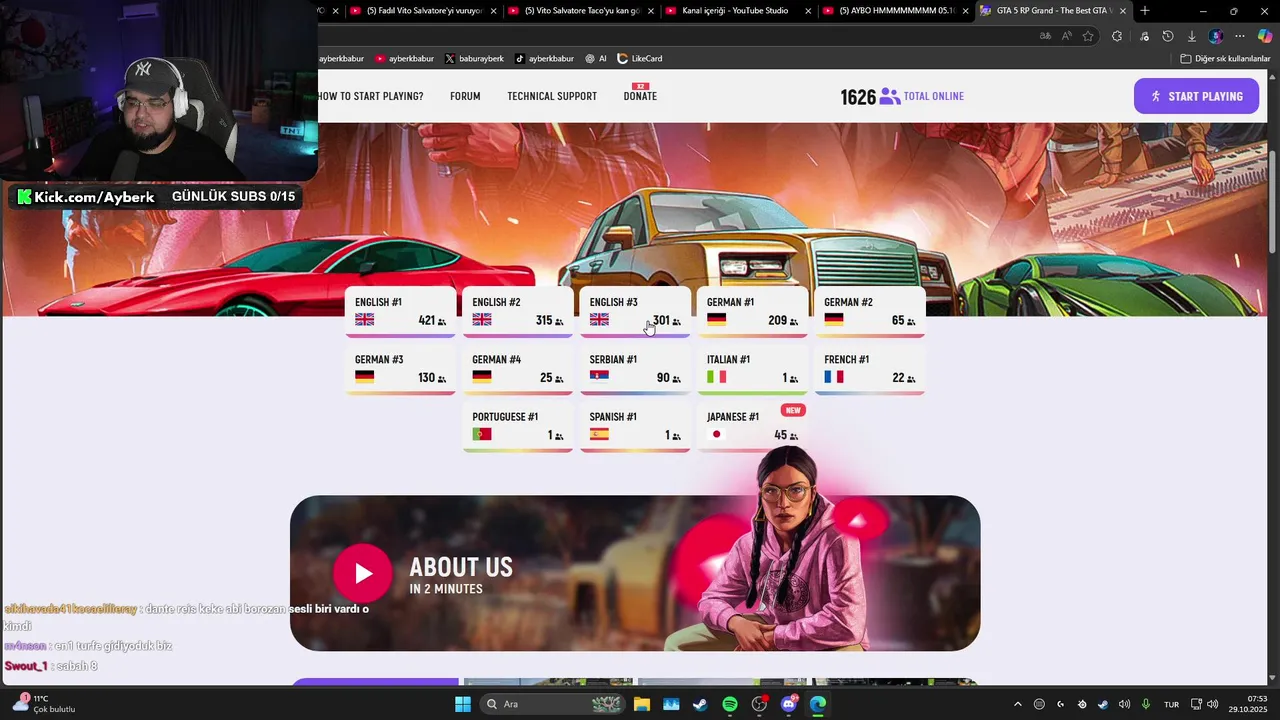Click the Photos app taskbar icon
Viewport: 1280px width, 720px height.
tap(671, 704)
